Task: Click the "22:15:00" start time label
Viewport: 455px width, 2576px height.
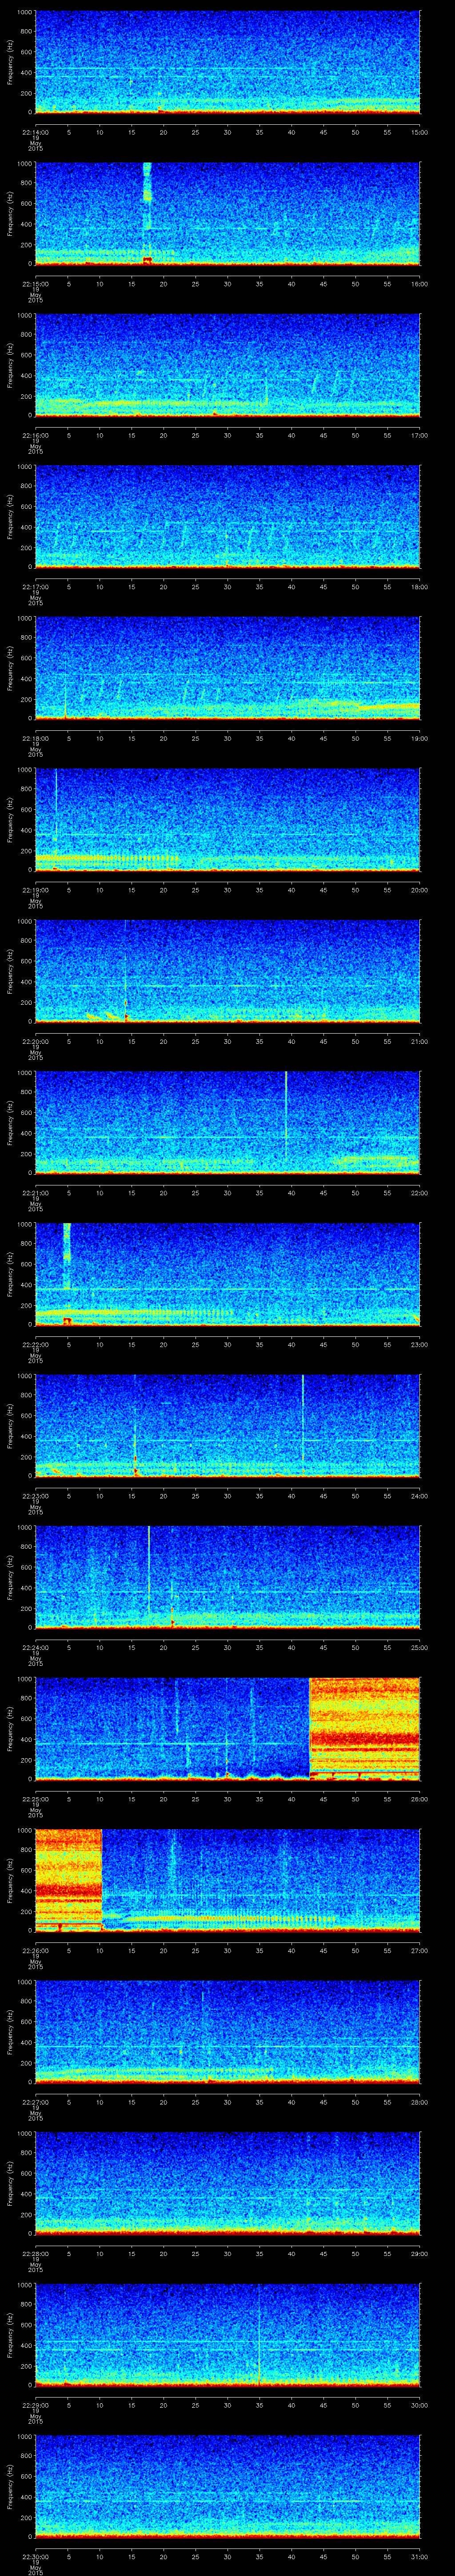Action: tap(36, 284)
